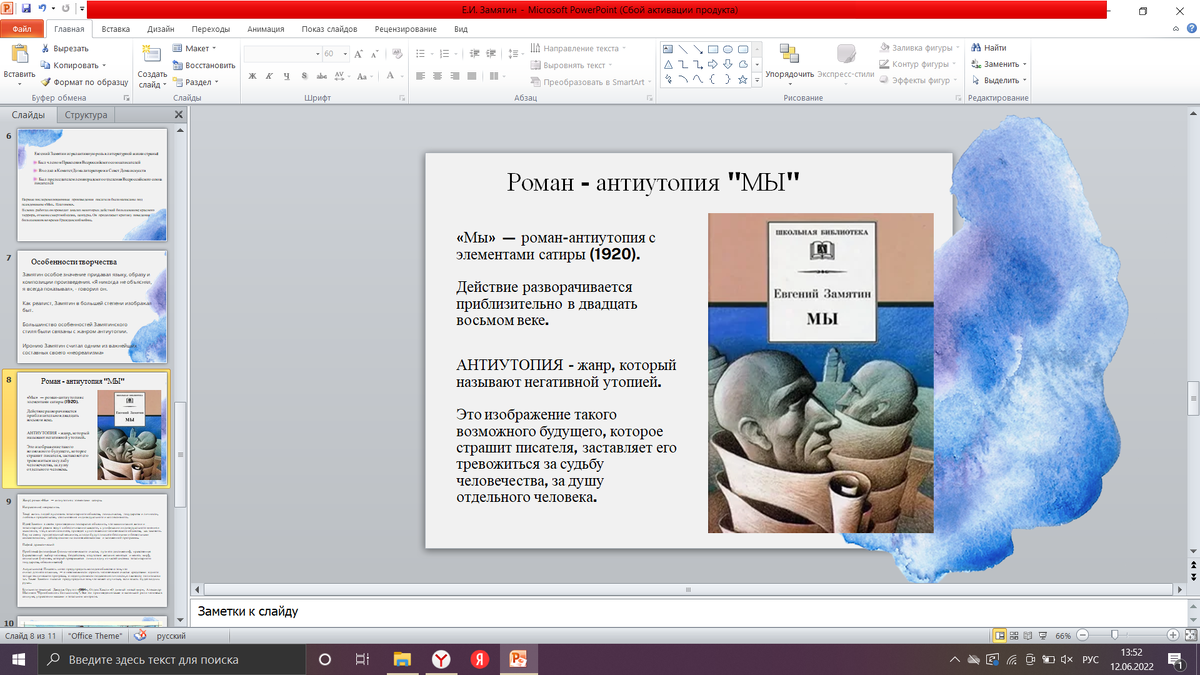Open the Font dialog launcher
This screenshot has height=675, width=1200.
tap(403, 98)
